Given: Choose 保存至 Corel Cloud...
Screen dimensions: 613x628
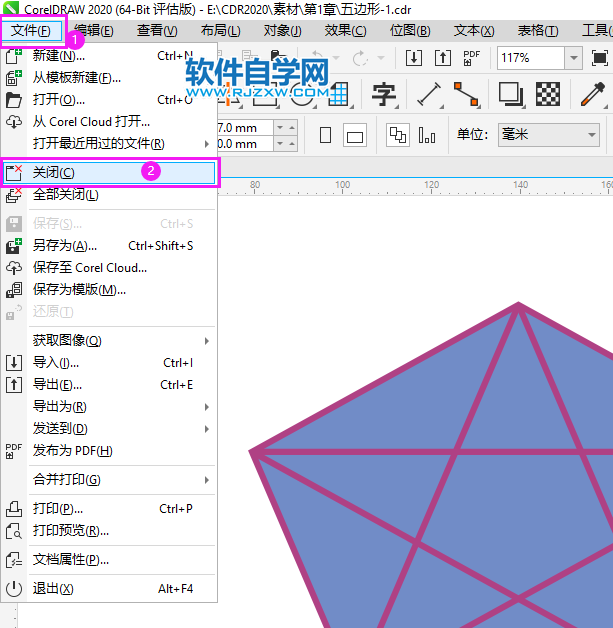Looking at the screenshot, I should [x=109, y=268].
